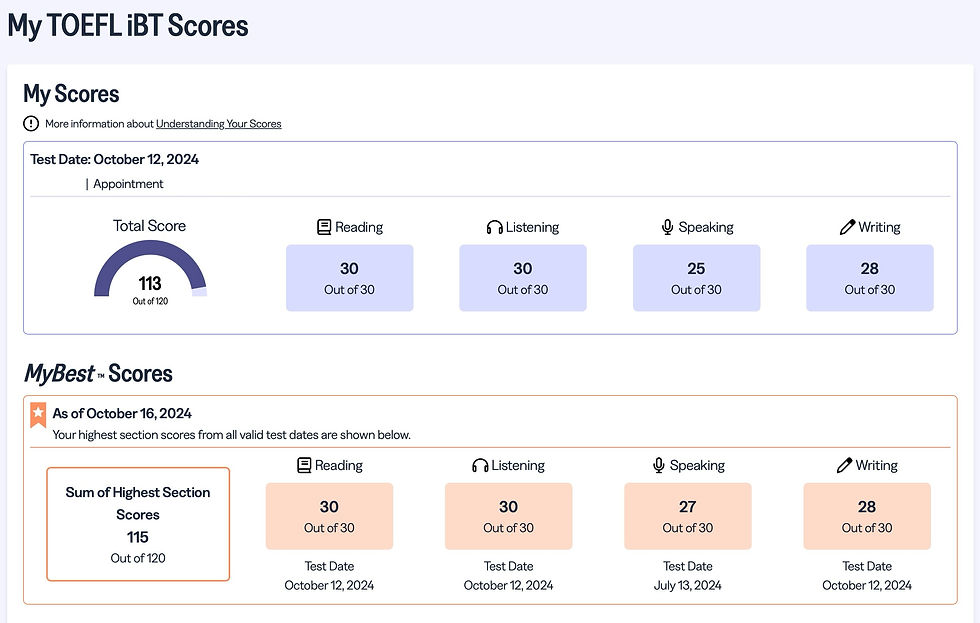Click the Sum of Highest Section Scores box
The image size is (980, 623).
coord(138,524)
